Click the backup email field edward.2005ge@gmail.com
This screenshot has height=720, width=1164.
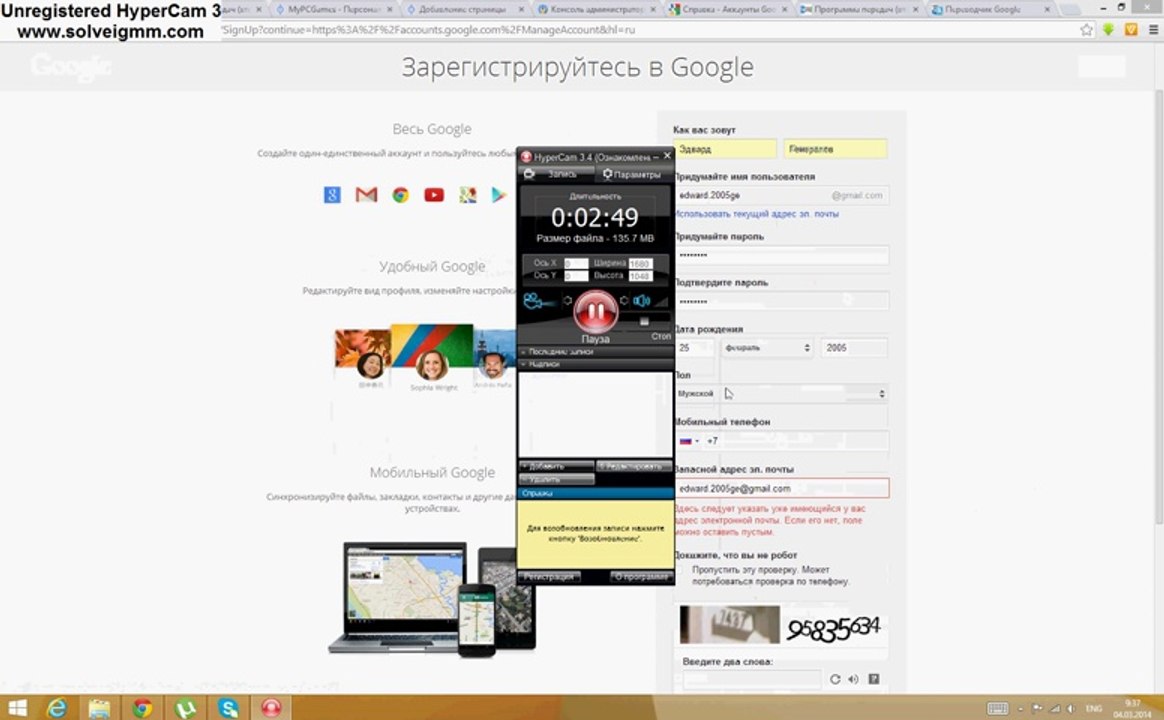tap(781, 488)
